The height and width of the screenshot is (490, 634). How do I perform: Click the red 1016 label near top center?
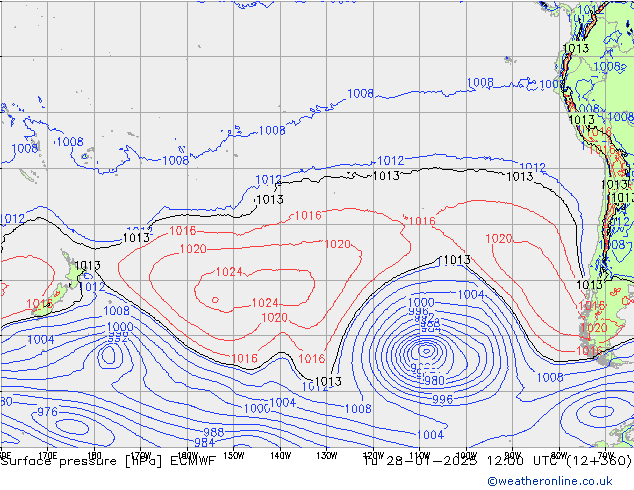307,216
